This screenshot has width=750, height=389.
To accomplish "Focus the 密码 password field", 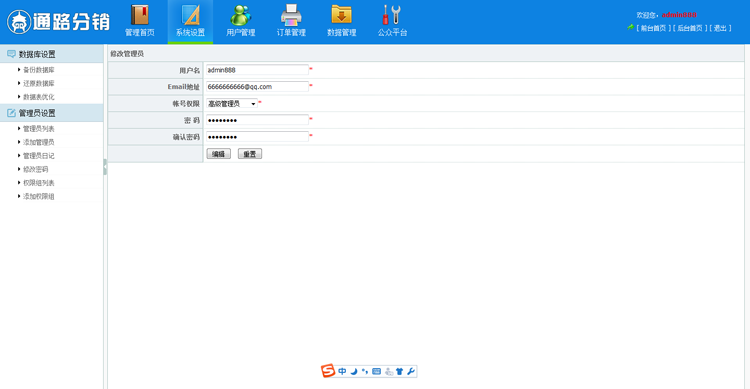I will (257, 120).
